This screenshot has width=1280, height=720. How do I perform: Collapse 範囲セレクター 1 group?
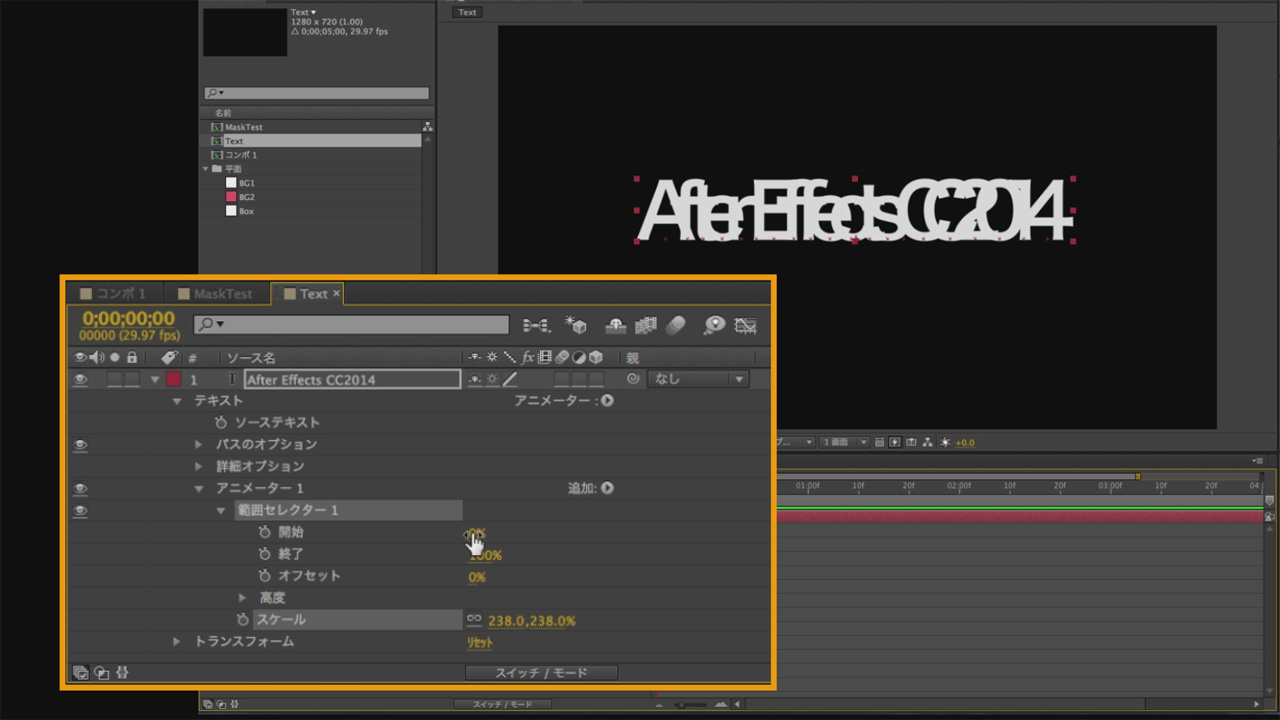pyautogui.click(x=221, y=511)
